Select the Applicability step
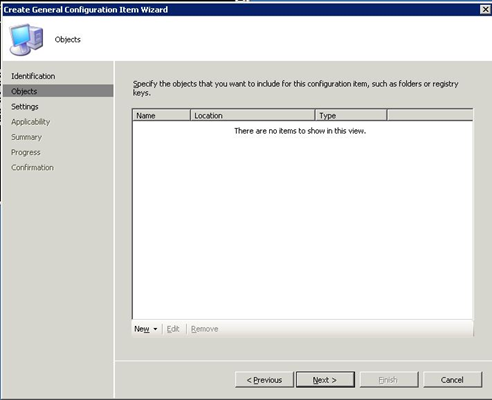The image size is (492, 400). tap(31, 122)
